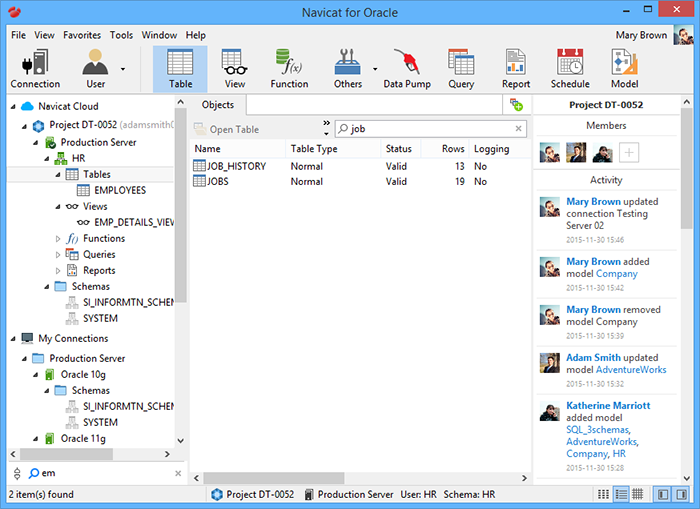Screen dimensions: 700x509
Task: Select the EMPLOYEES table in tree
Action: coord(112,191)
